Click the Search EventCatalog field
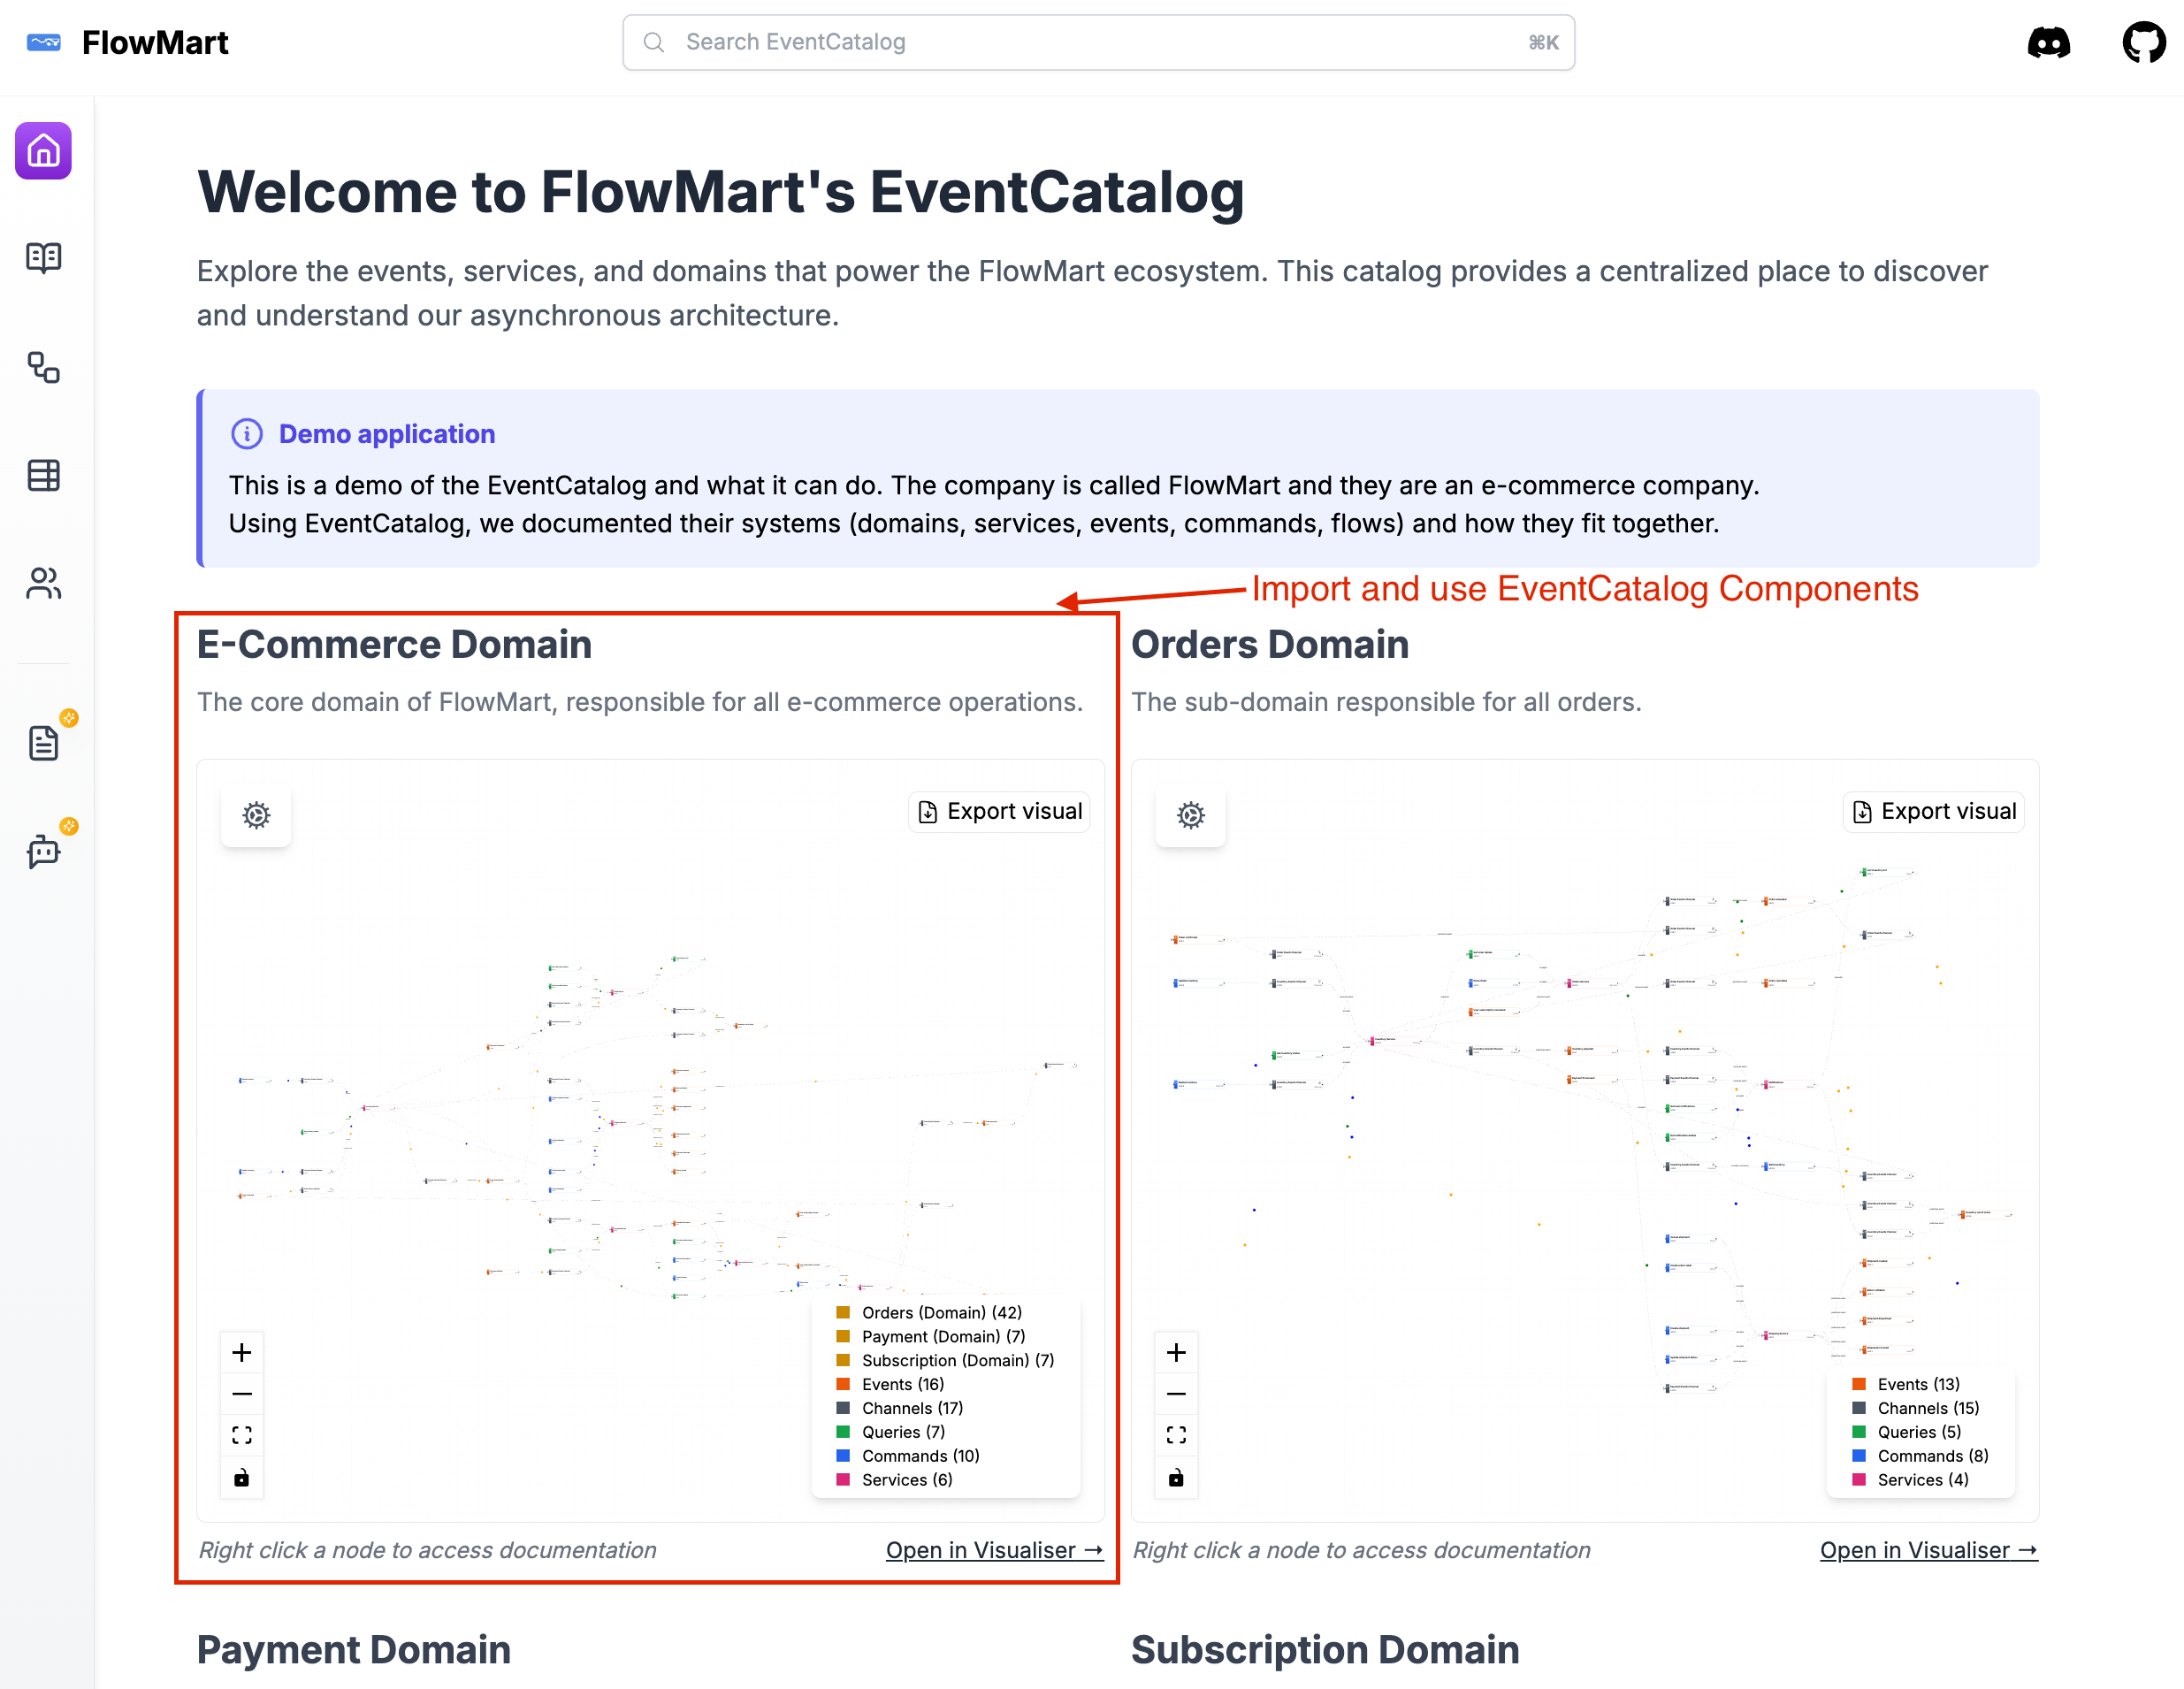The height and width of the screenshot is (1689, 2184). pyautogui.click(x=1100, y=42)
